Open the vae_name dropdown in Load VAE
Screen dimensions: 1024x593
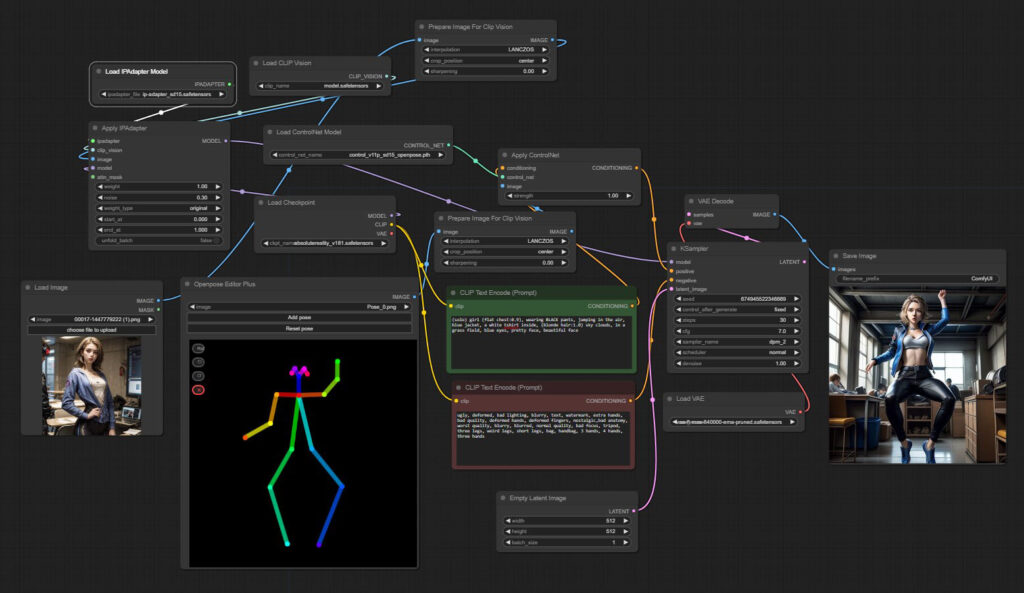734,422
